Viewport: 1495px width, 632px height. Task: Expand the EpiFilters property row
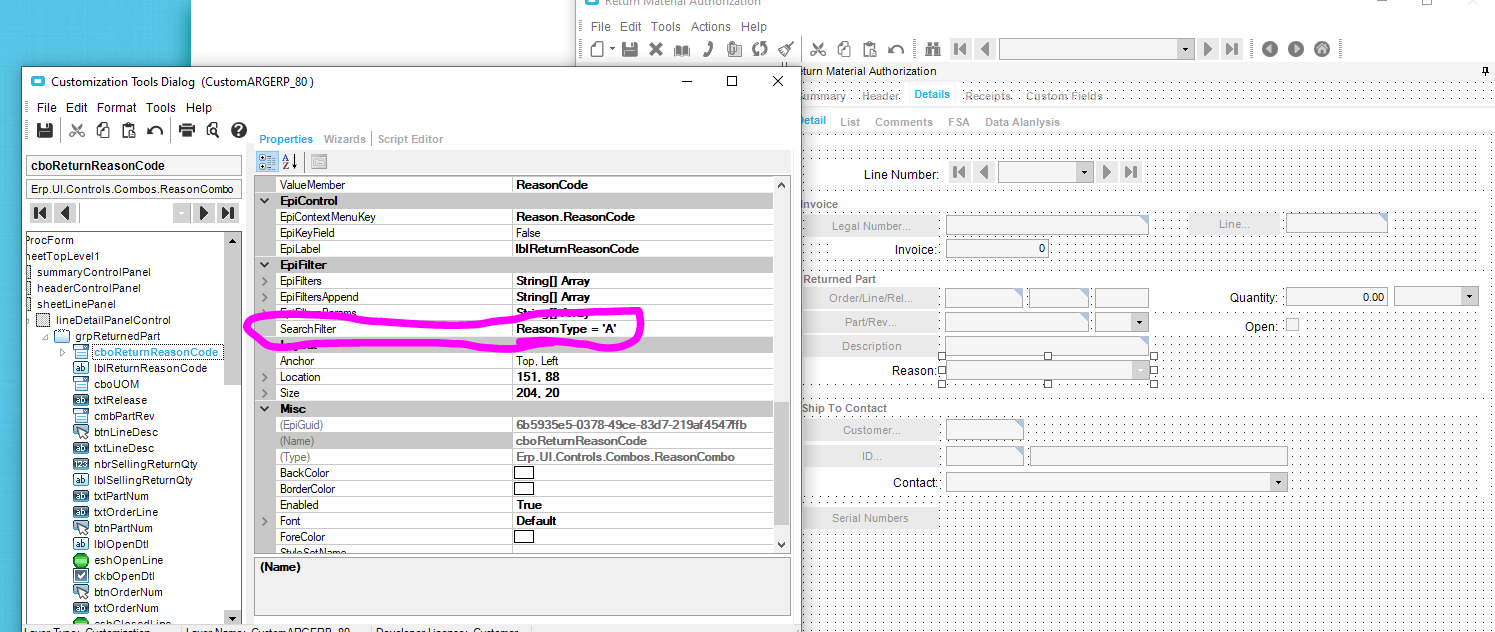pyautogui.click(x=265, y=281)
